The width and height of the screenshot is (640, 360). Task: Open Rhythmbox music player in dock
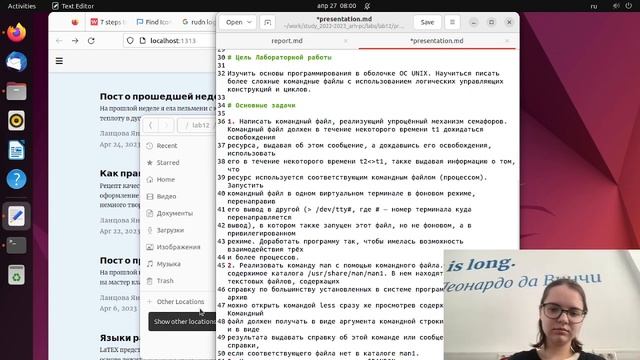click(x=16, y=121)
